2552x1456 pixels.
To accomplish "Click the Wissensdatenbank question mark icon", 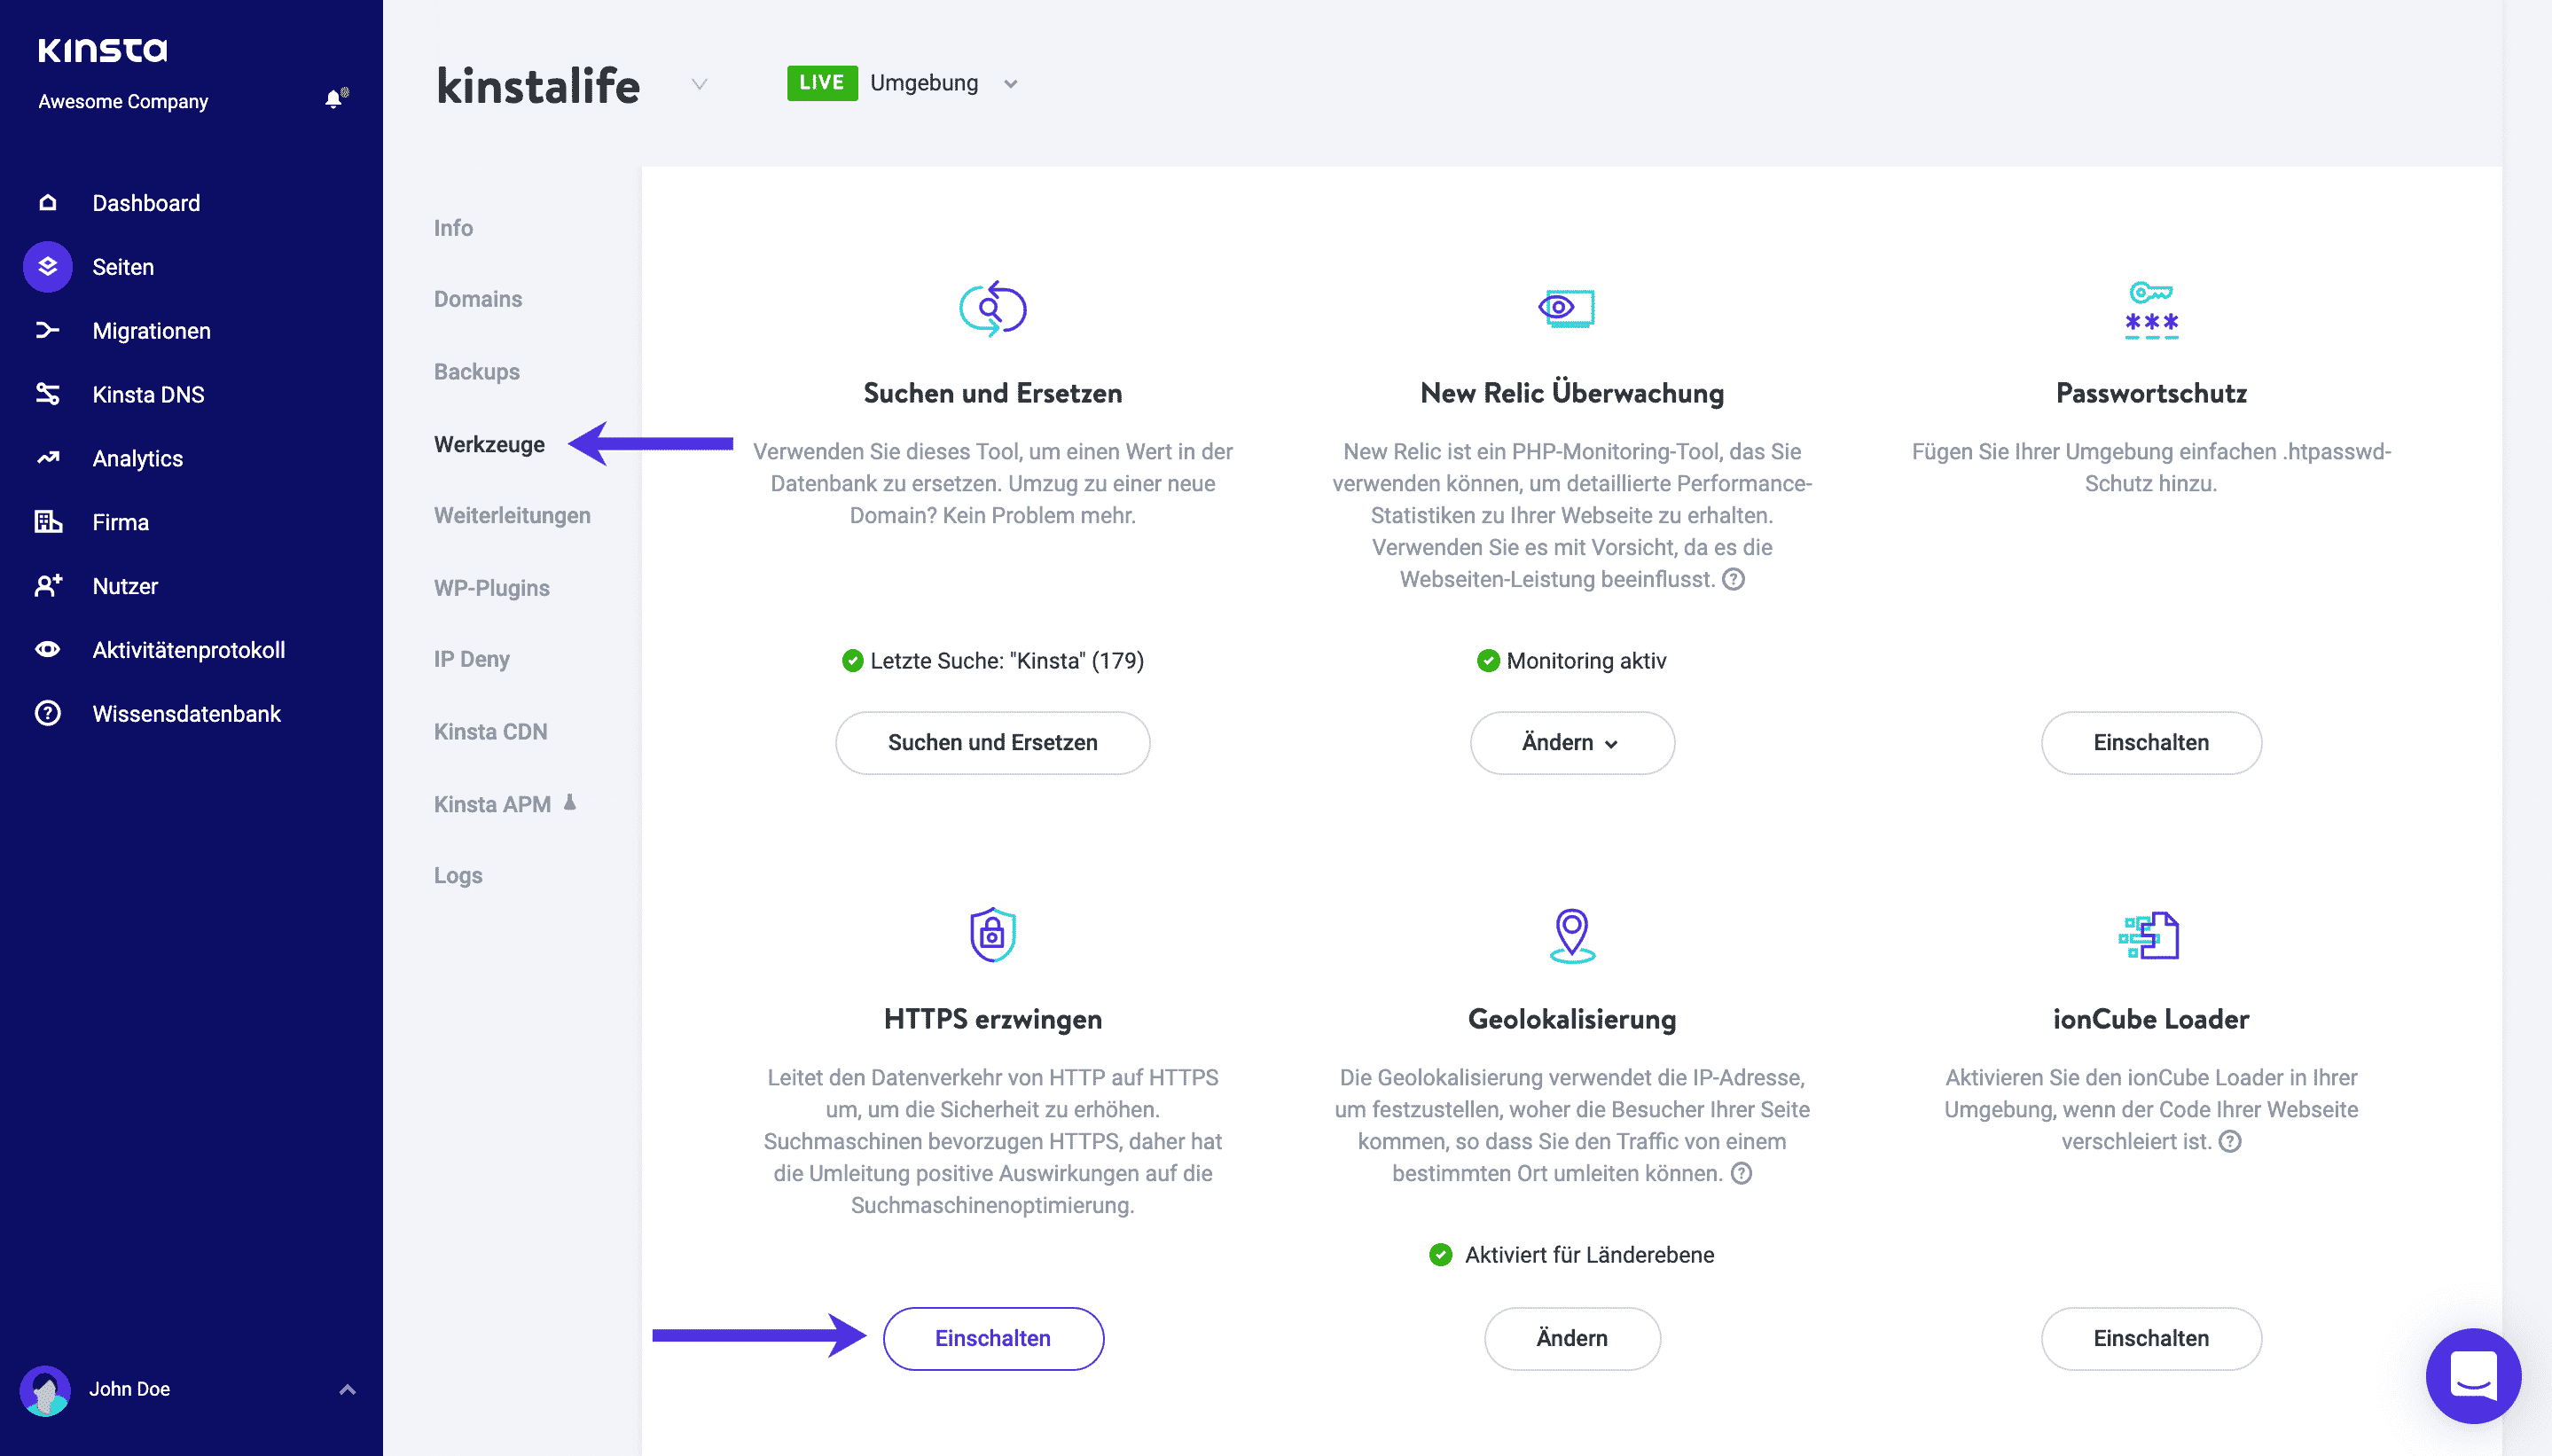I will click(x=47, y=714).
